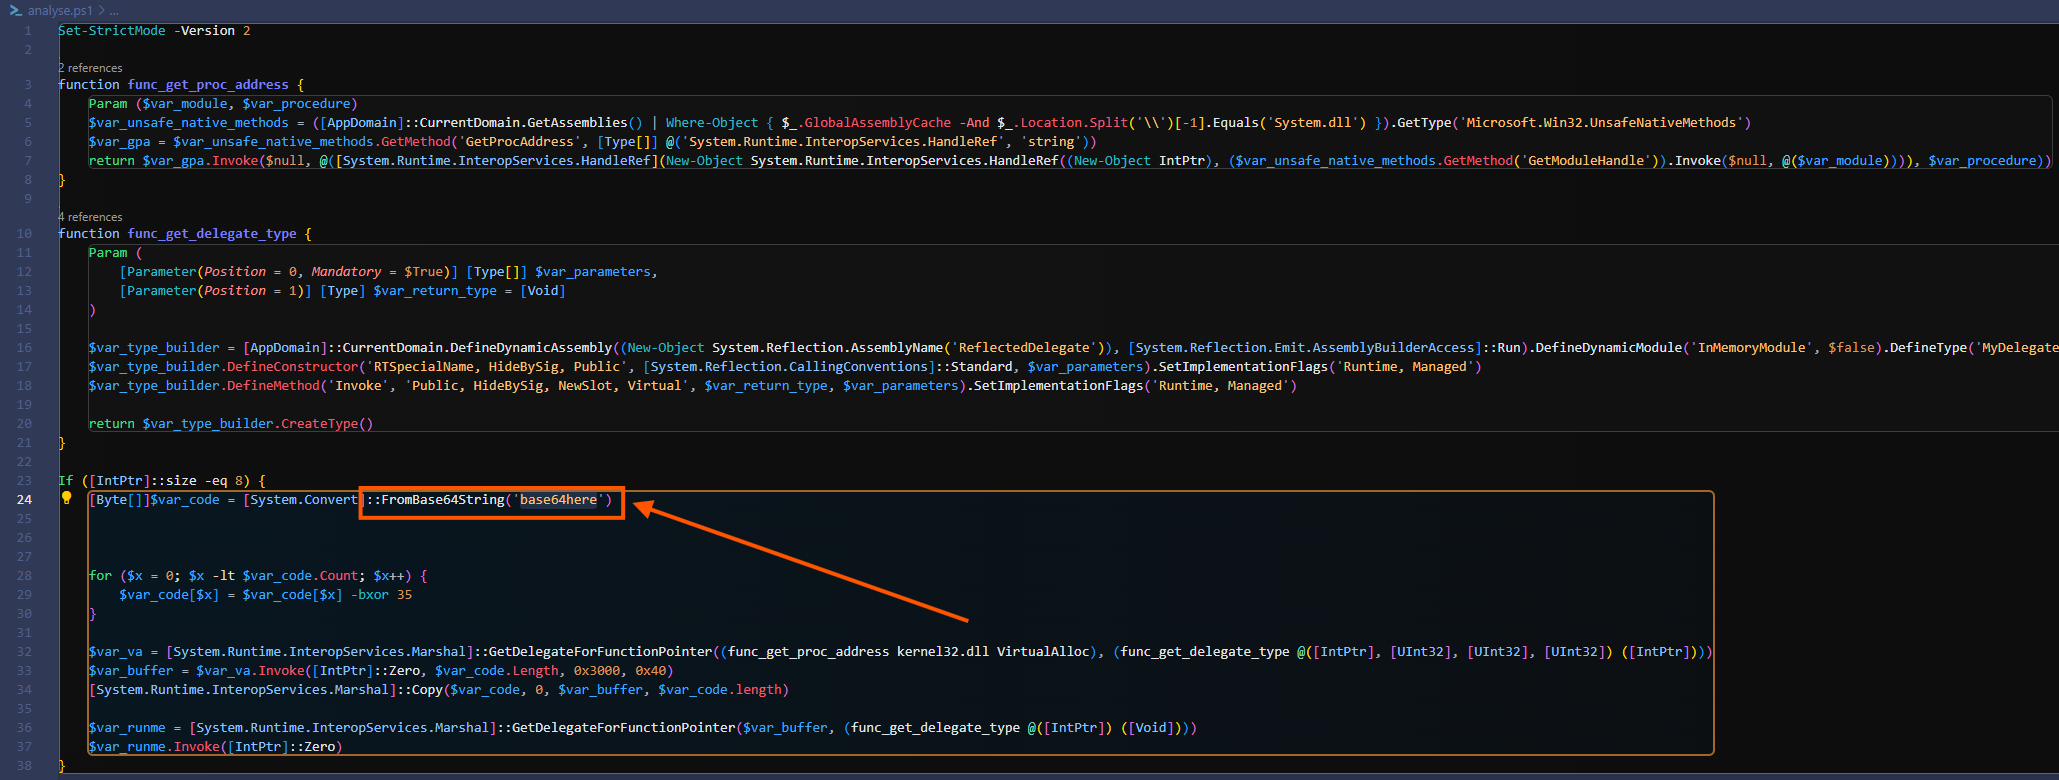This screenshot has width=2059, height=780.
Task: Click the 'InMemoryModule' string on line 16
Action: tap(1755, 348)
